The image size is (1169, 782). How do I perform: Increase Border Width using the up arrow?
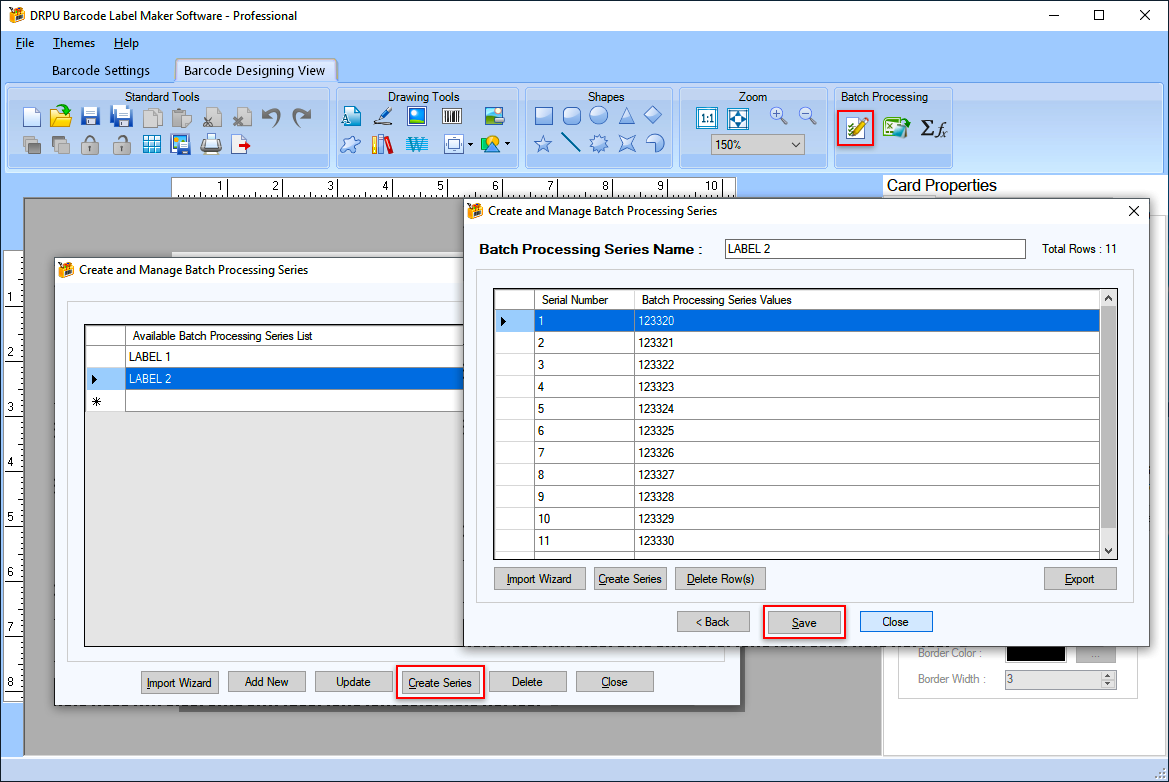(x=1108, y=675)
